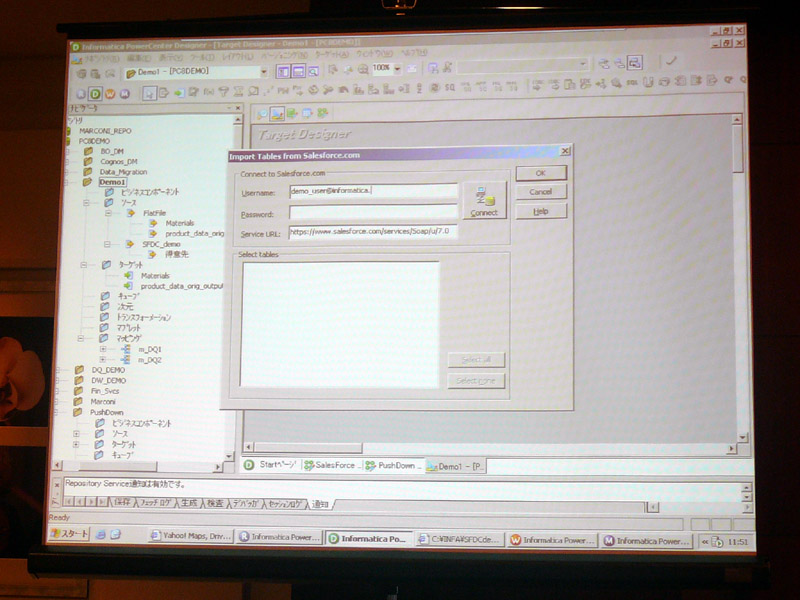This screenshot has height=600, width=800.
Task: Click the Internet Explorer quick launch icon
Action: click(x=101, y=534)
